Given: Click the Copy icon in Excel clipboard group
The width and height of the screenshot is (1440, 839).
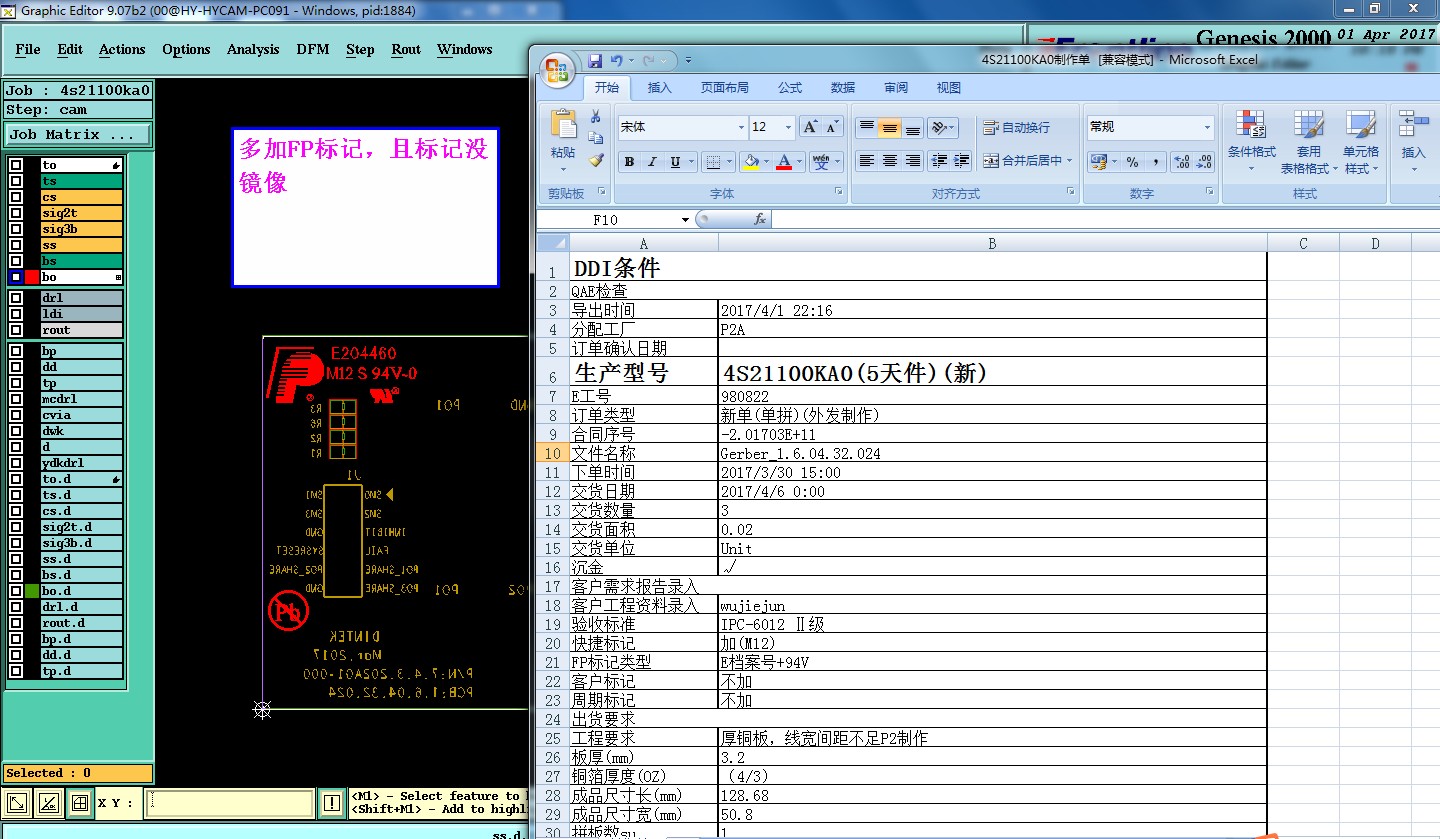Looking at the screenshot, I should [x=596, y=138].
